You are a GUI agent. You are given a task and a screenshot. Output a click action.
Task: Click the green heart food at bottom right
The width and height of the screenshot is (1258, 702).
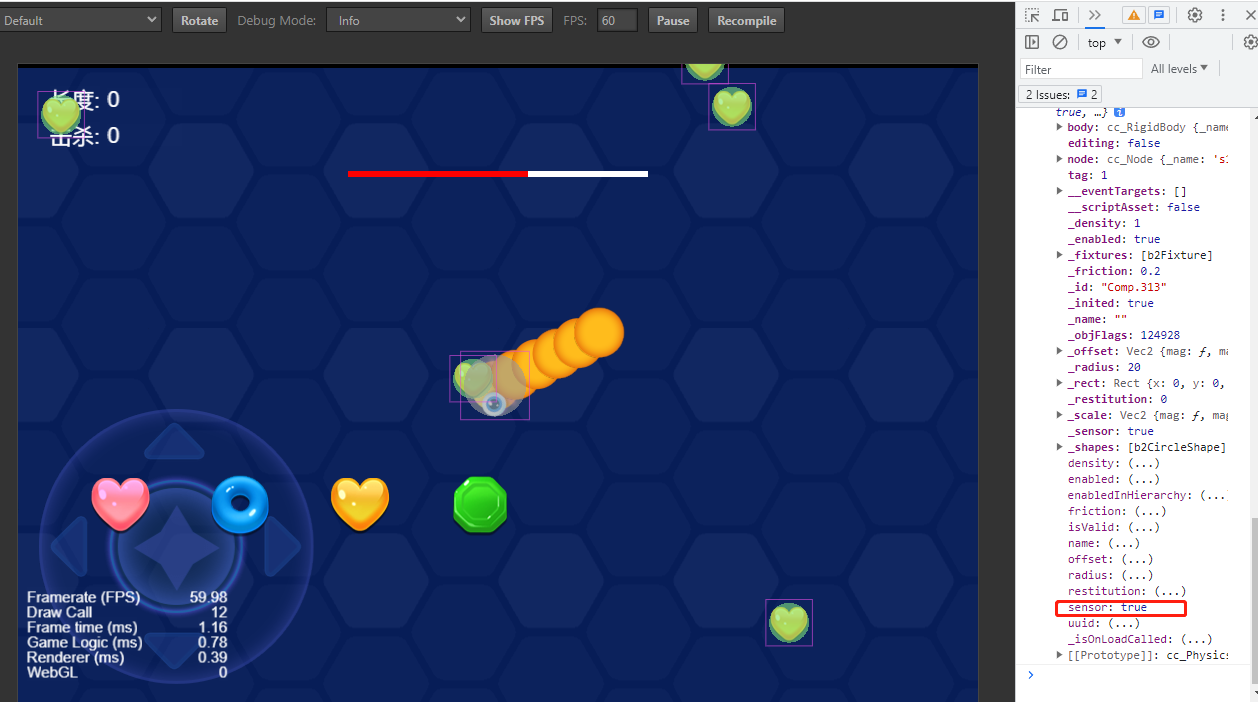pos(789,623)
